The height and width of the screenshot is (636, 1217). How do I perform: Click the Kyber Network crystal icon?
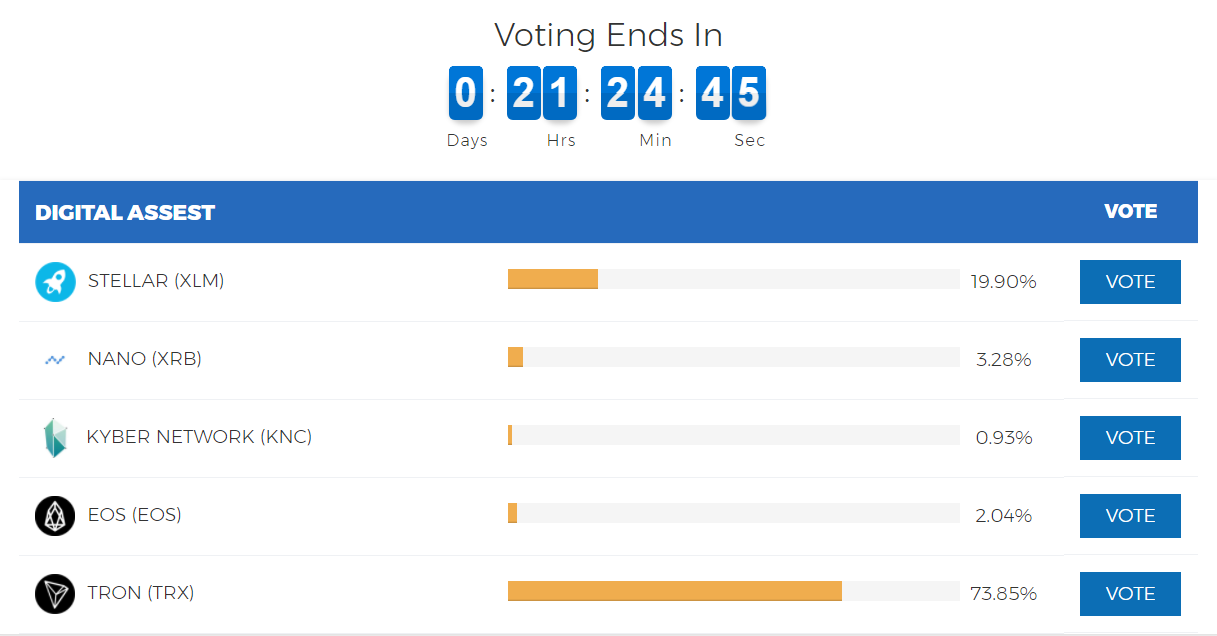[55, 438]
